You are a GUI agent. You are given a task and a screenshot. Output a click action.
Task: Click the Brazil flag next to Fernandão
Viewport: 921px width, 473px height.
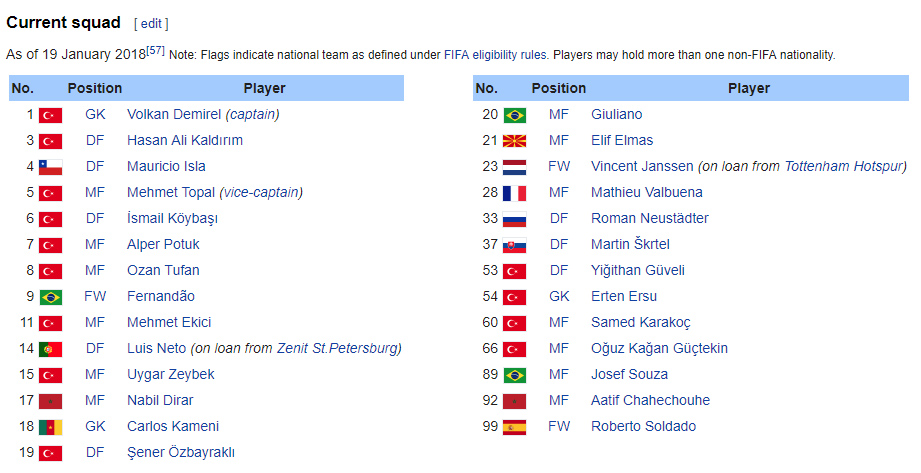click(x=50, y=297)
